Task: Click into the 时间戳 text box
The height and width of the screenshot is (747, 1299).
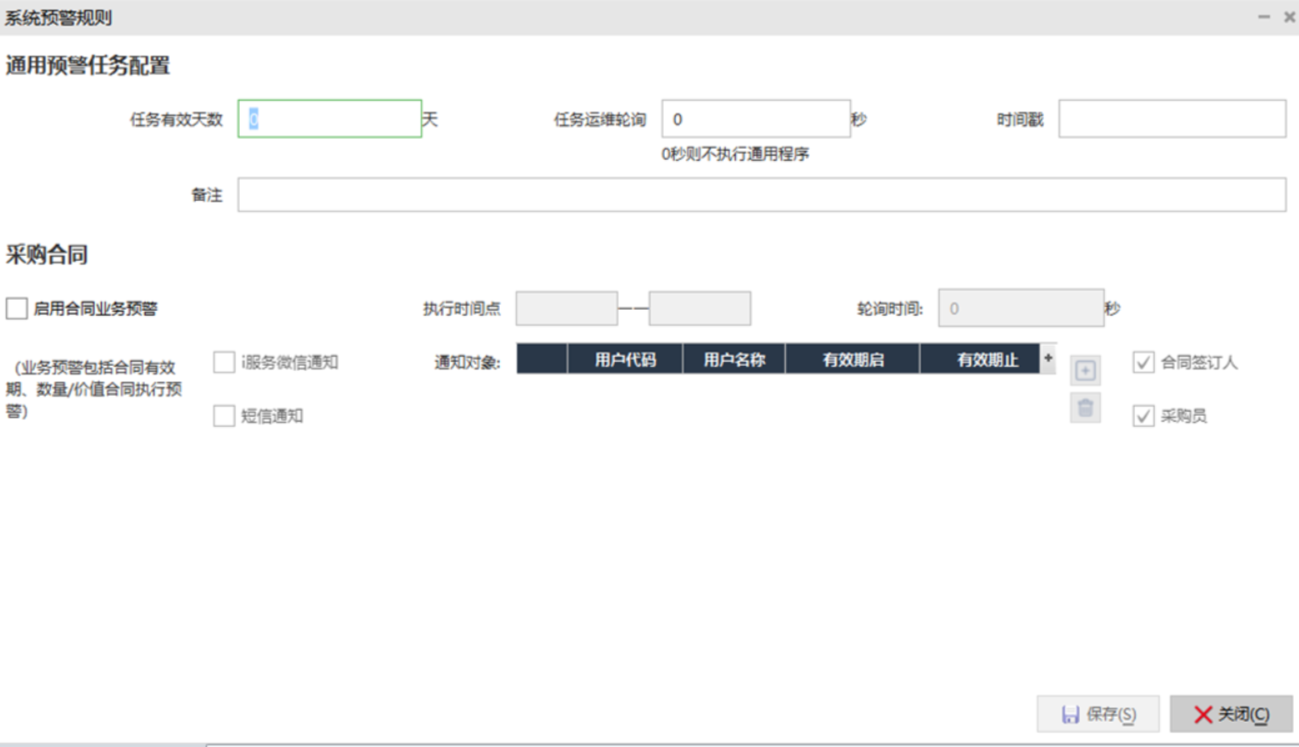Action: point(1171,119)
